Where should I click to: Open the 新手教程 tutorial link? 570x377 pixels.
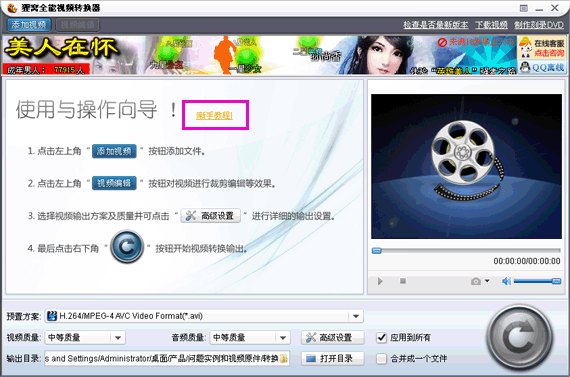(x=214, y=116)
